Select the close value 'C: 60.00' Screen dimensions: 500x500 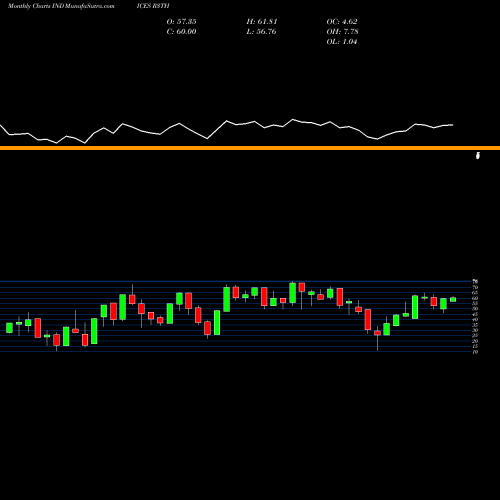181,31
